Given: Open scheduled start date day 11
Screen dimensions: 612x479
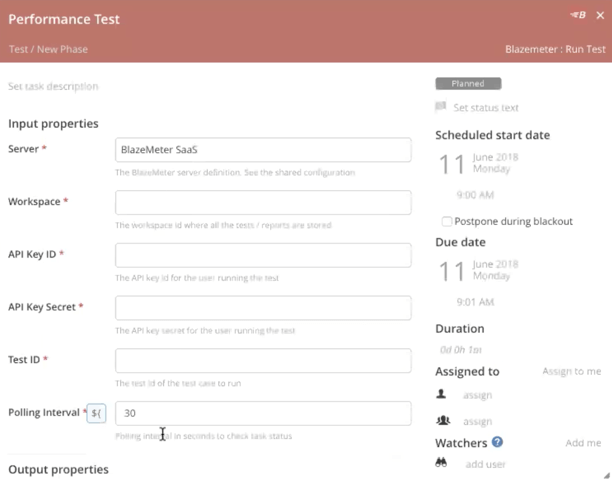Looking at the screenshot, I should tap(452, 164).
